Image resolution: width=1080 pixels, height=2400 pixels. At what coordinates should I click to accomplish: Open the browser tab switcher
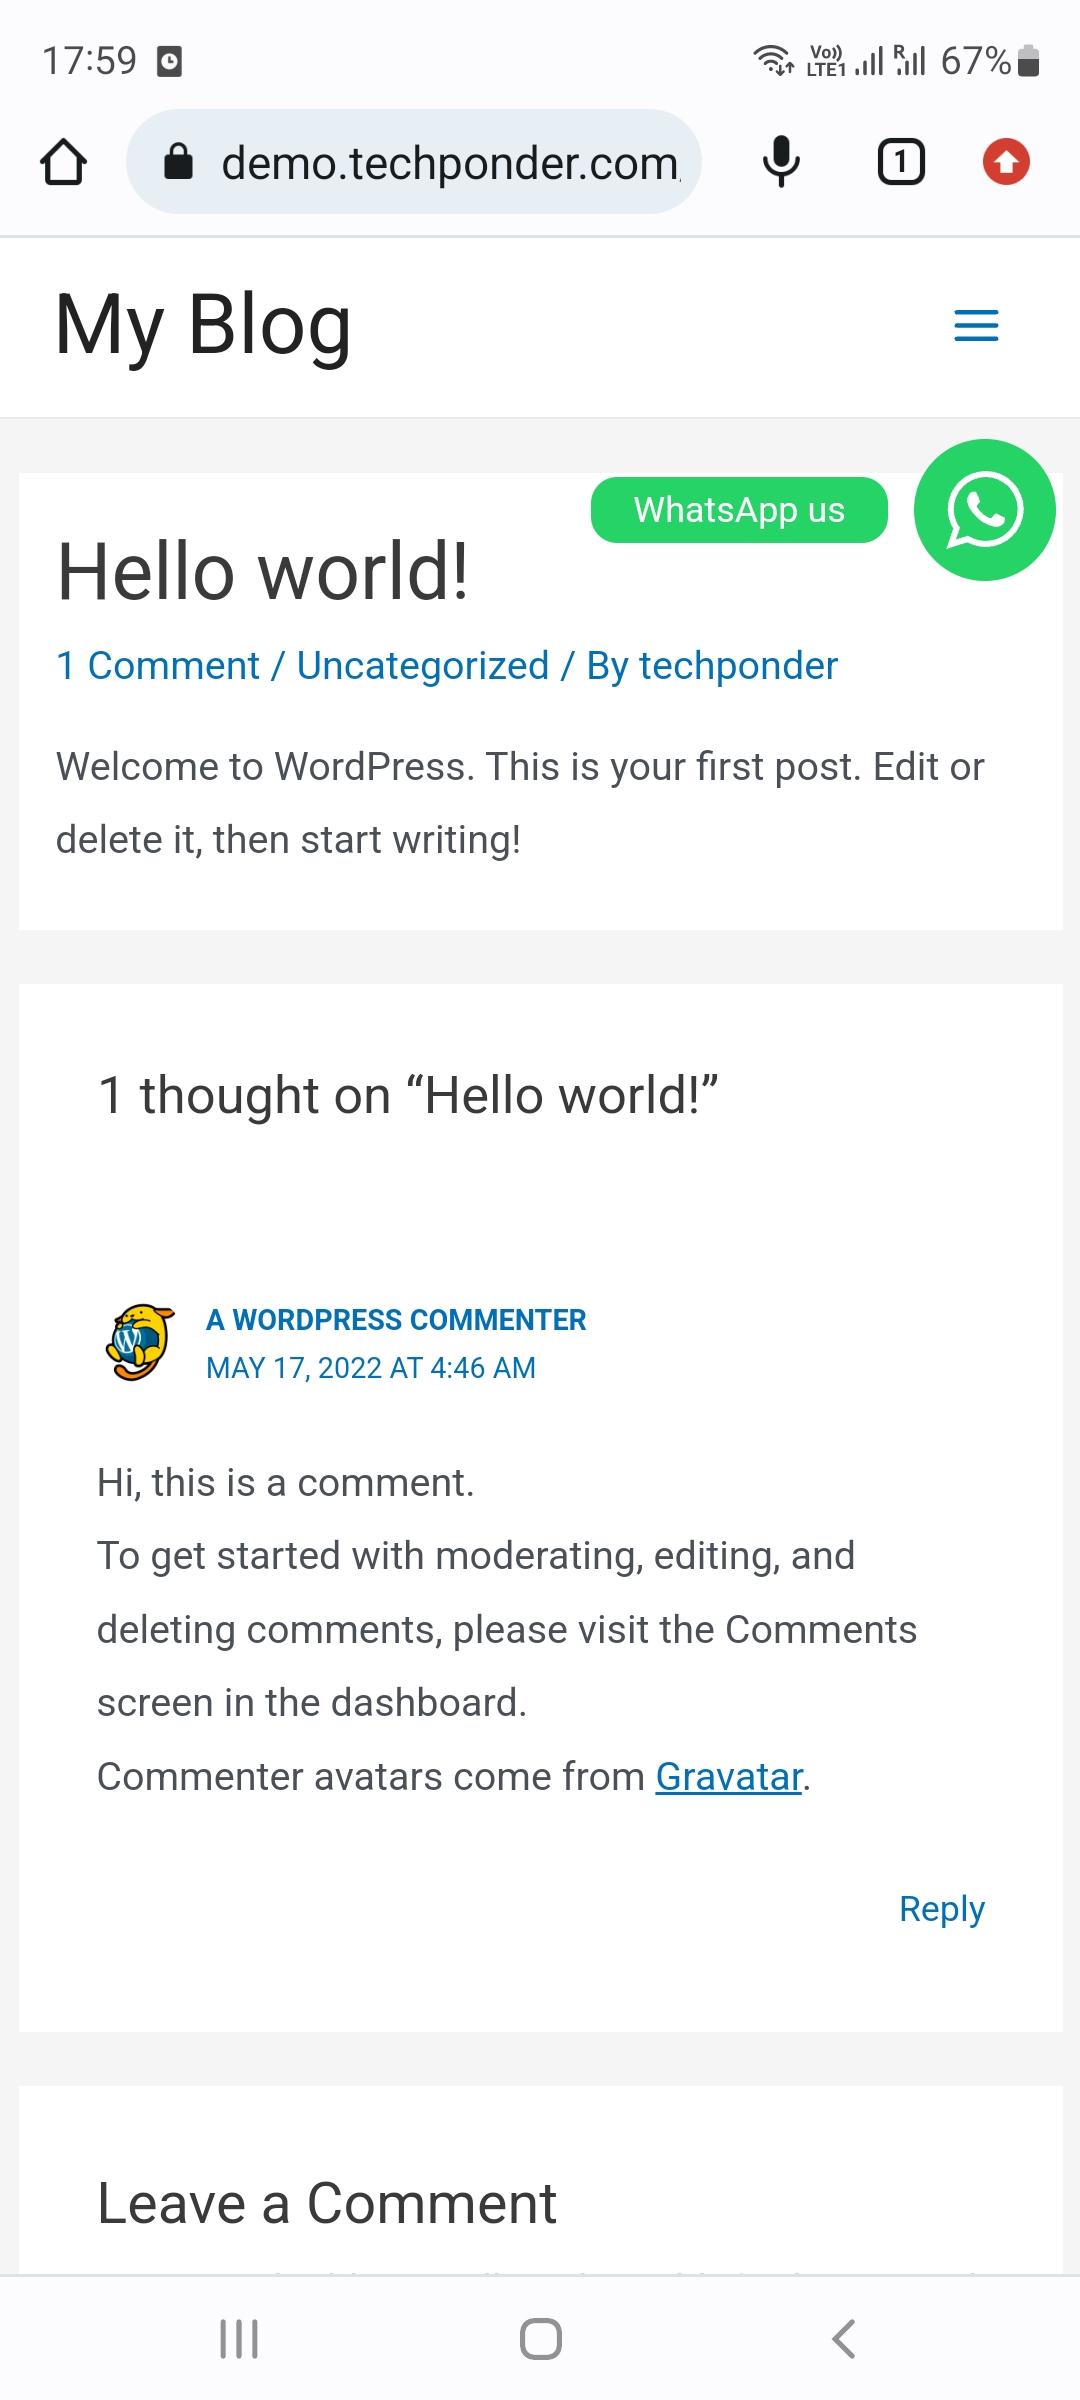pyautogui.click(x=899, y=161)
